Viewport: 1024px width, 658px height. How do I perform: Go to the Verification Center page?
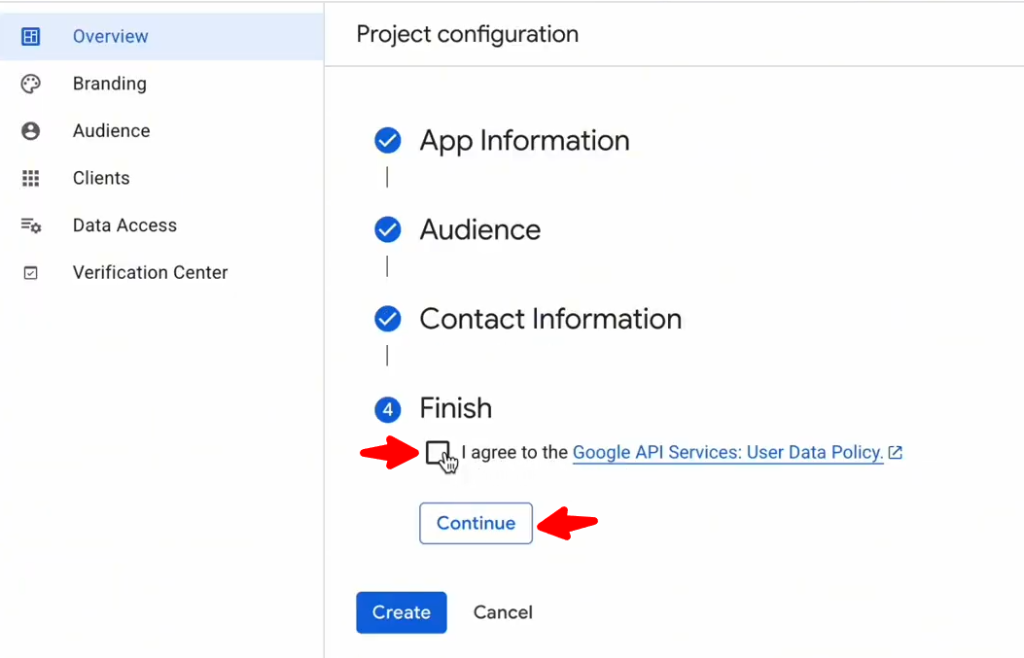[x=150, y=273]
